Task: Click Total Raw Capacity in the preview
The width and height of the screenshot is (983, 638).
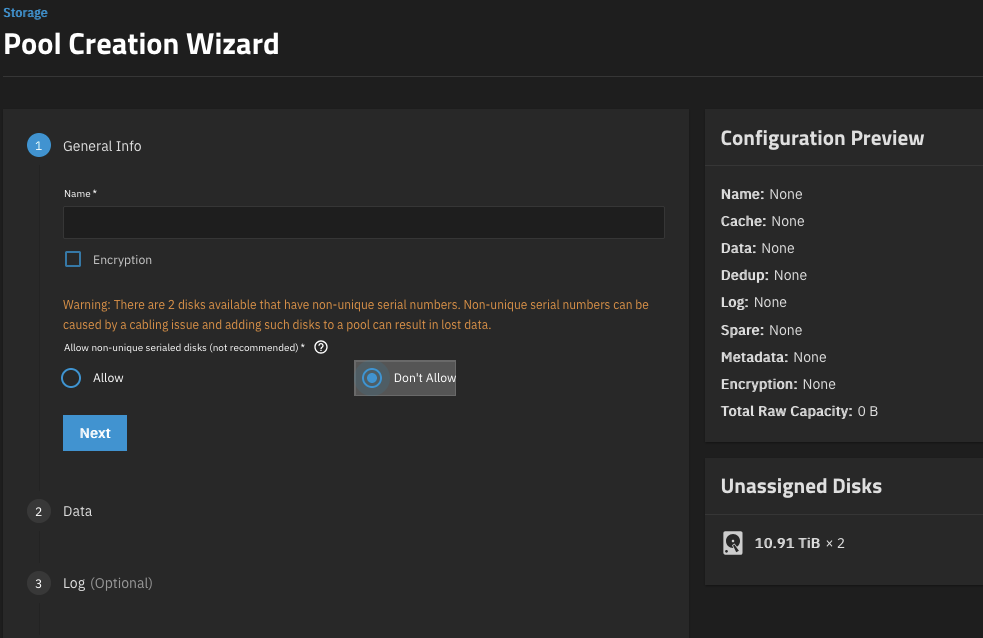Action: coord(799,411)
